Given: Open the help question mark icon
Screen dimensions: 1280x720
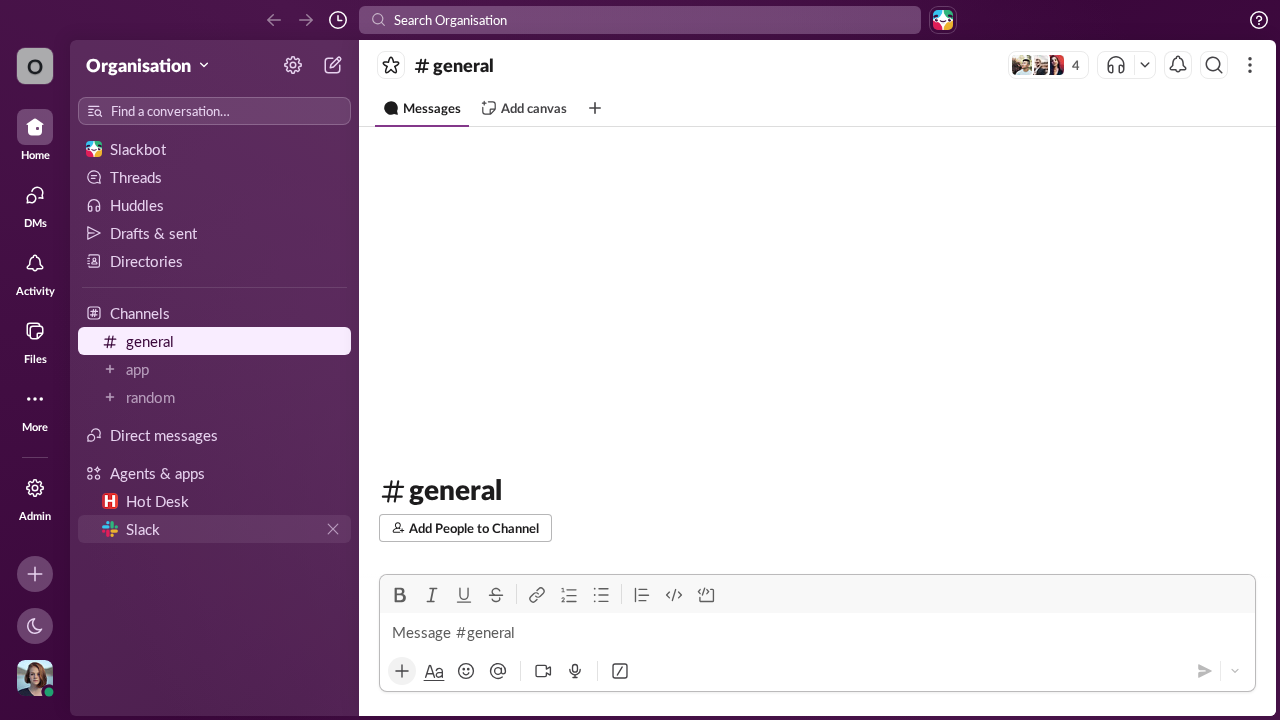Looking at the screenshot, I should click(x=1259, y=20).
